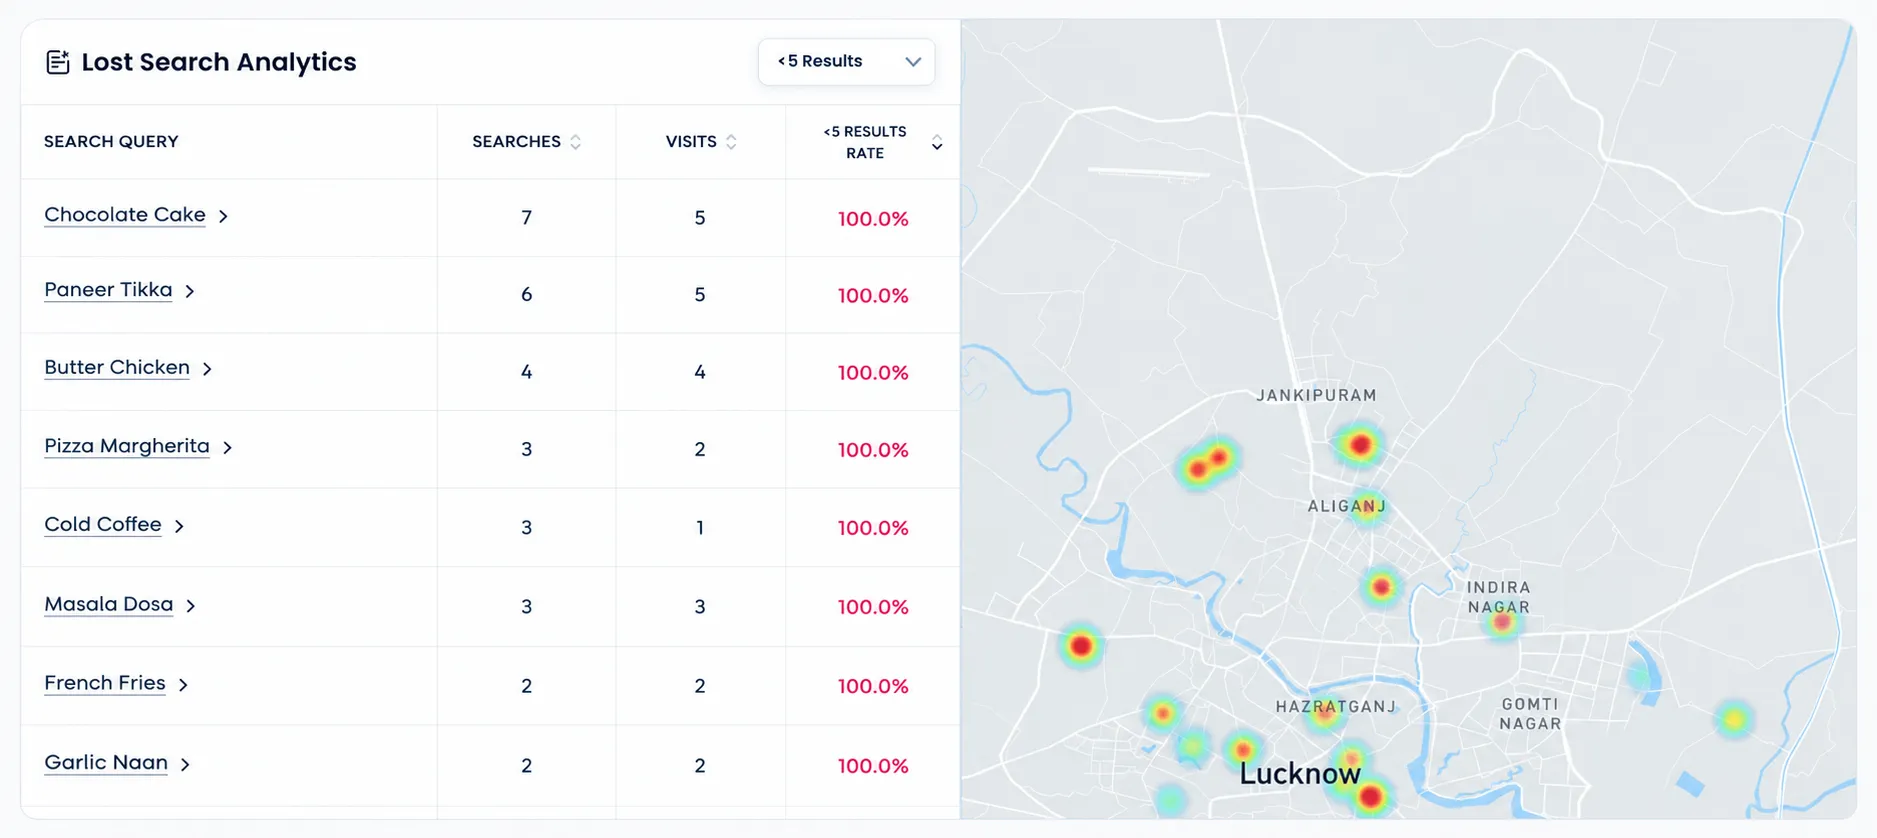The width and height of the screenshot is (1877, 838).
Task: Open the Masala Dosa search query
Action: click(x=109, y=604)
